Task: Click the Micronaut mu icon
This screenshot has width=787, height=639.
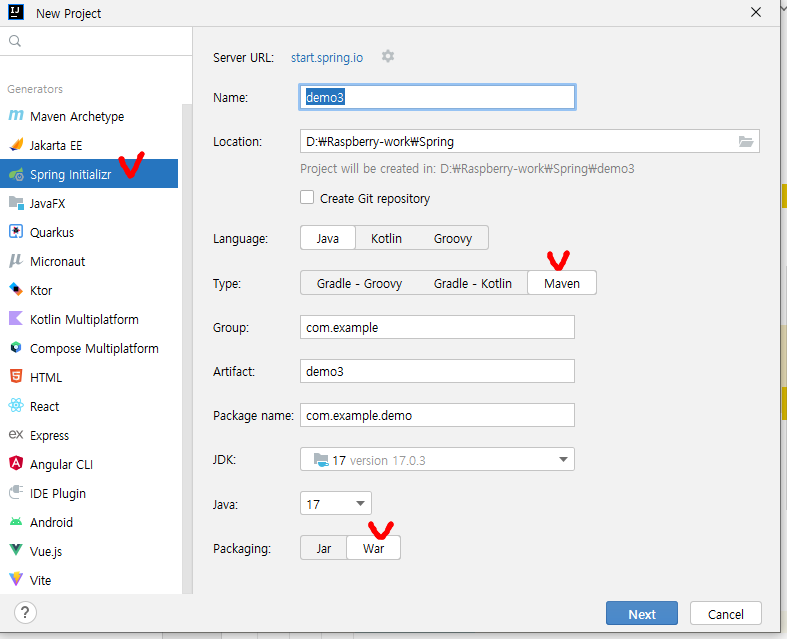Action: (16, 261)
